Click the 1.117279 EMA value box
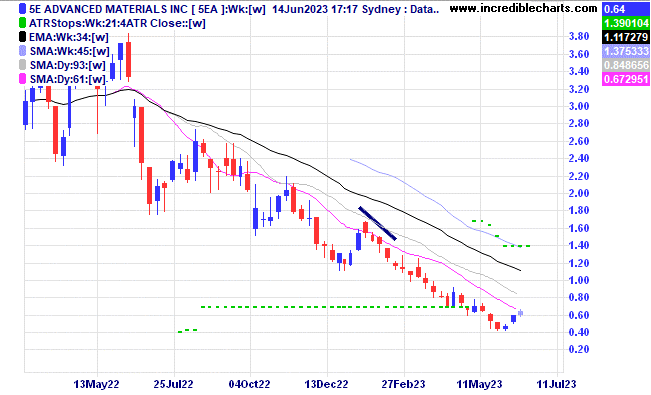 626,37
